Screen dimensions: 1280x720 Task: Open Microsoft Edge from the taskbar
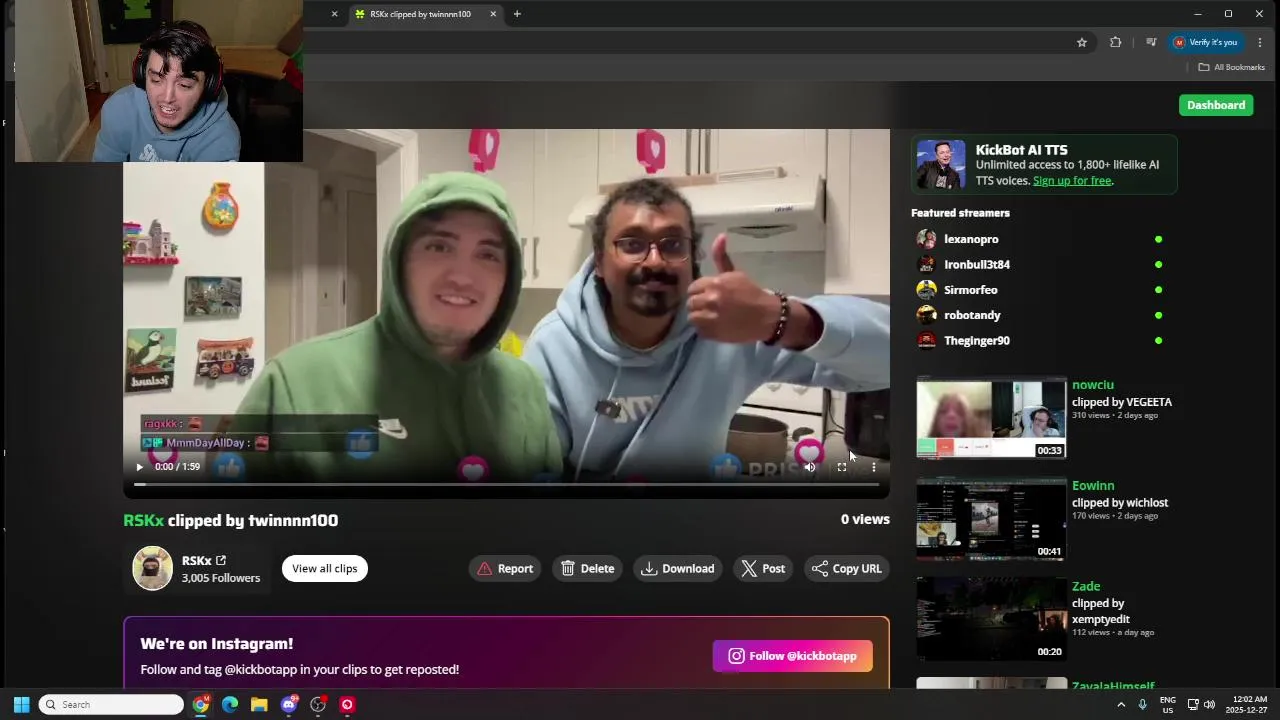click(230, 705)
